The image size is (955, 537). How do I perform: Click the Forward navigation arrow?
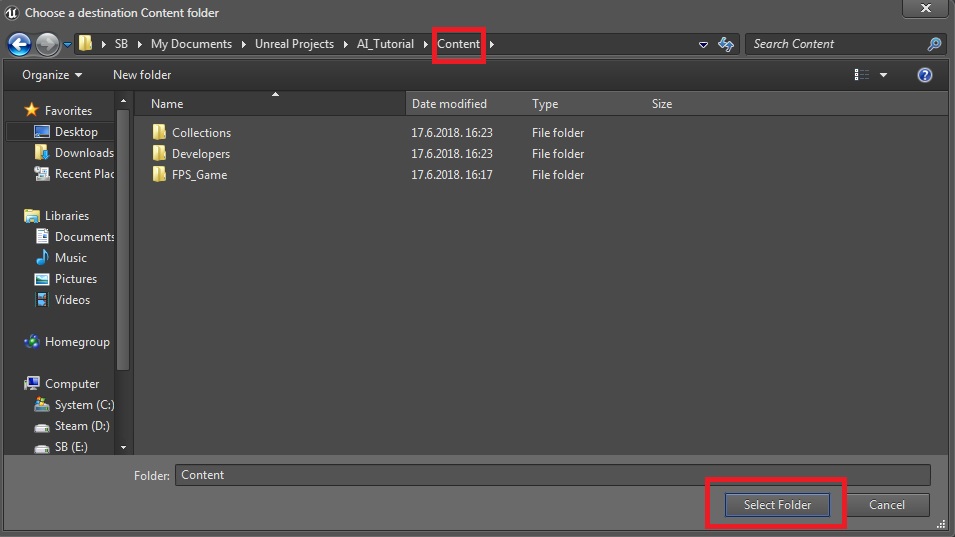47,44
